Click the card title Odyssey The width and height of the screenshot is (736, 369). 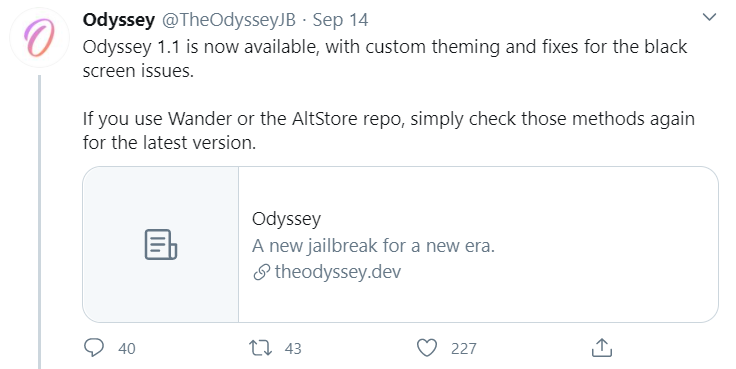[286, 219]
